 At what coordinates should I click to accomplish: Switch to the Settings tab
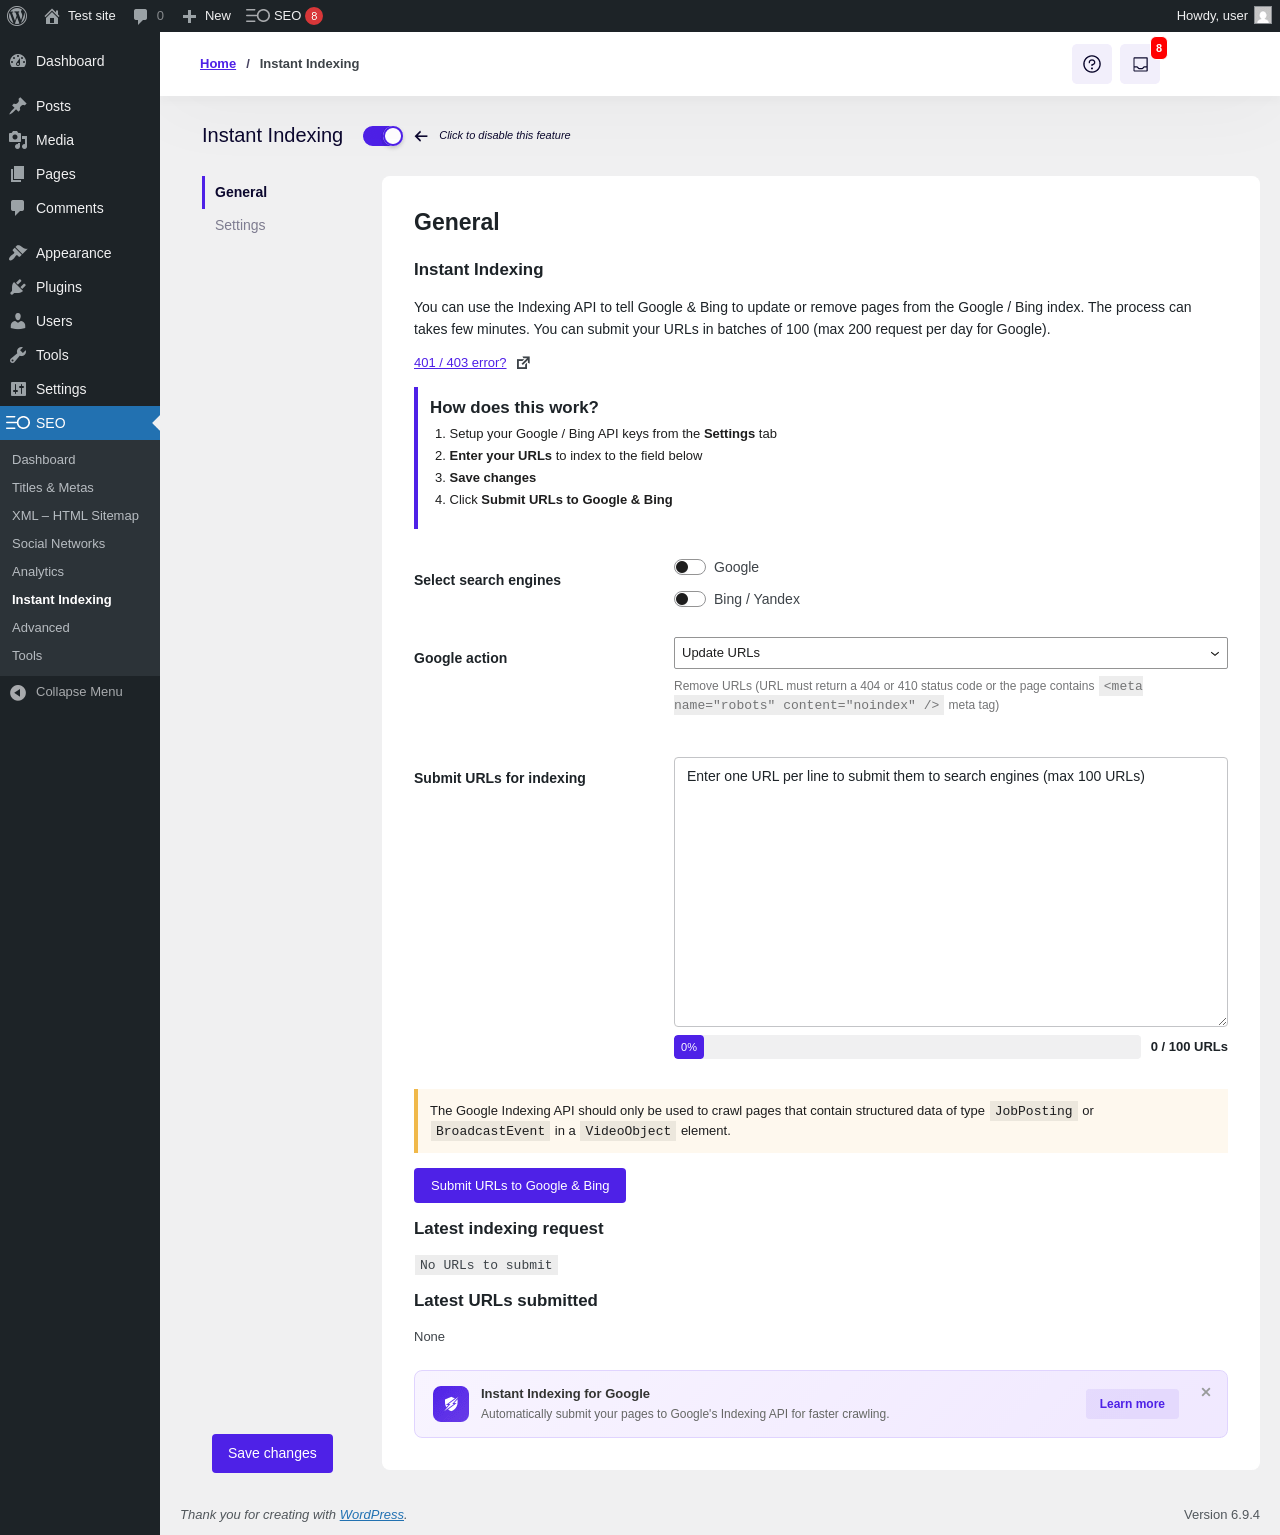(240, 225)
